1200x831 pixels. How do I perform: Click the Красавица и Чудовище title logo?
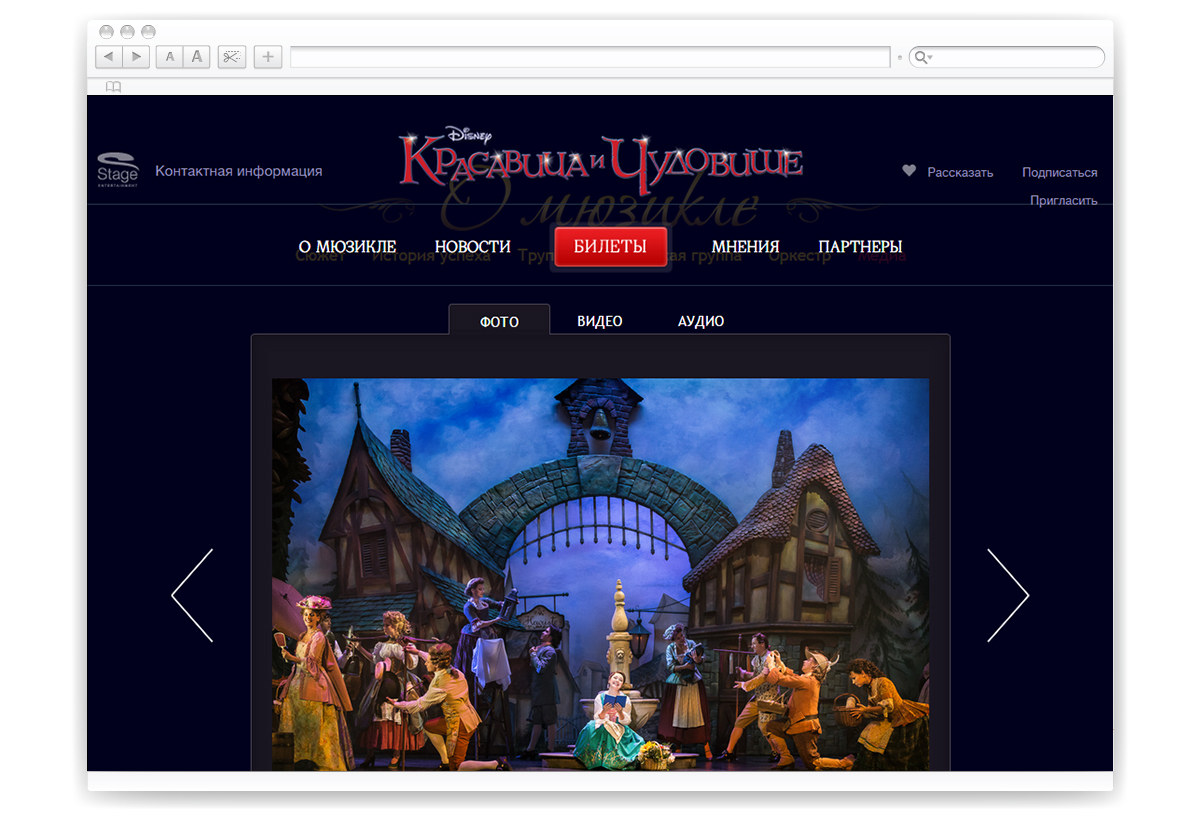[601, 159]
